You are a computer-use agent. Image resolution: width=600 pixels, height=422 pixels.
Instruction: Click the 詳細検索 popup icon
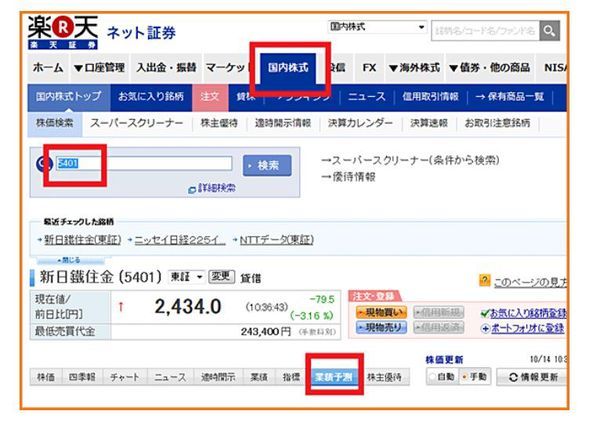(x=192, y=189)
